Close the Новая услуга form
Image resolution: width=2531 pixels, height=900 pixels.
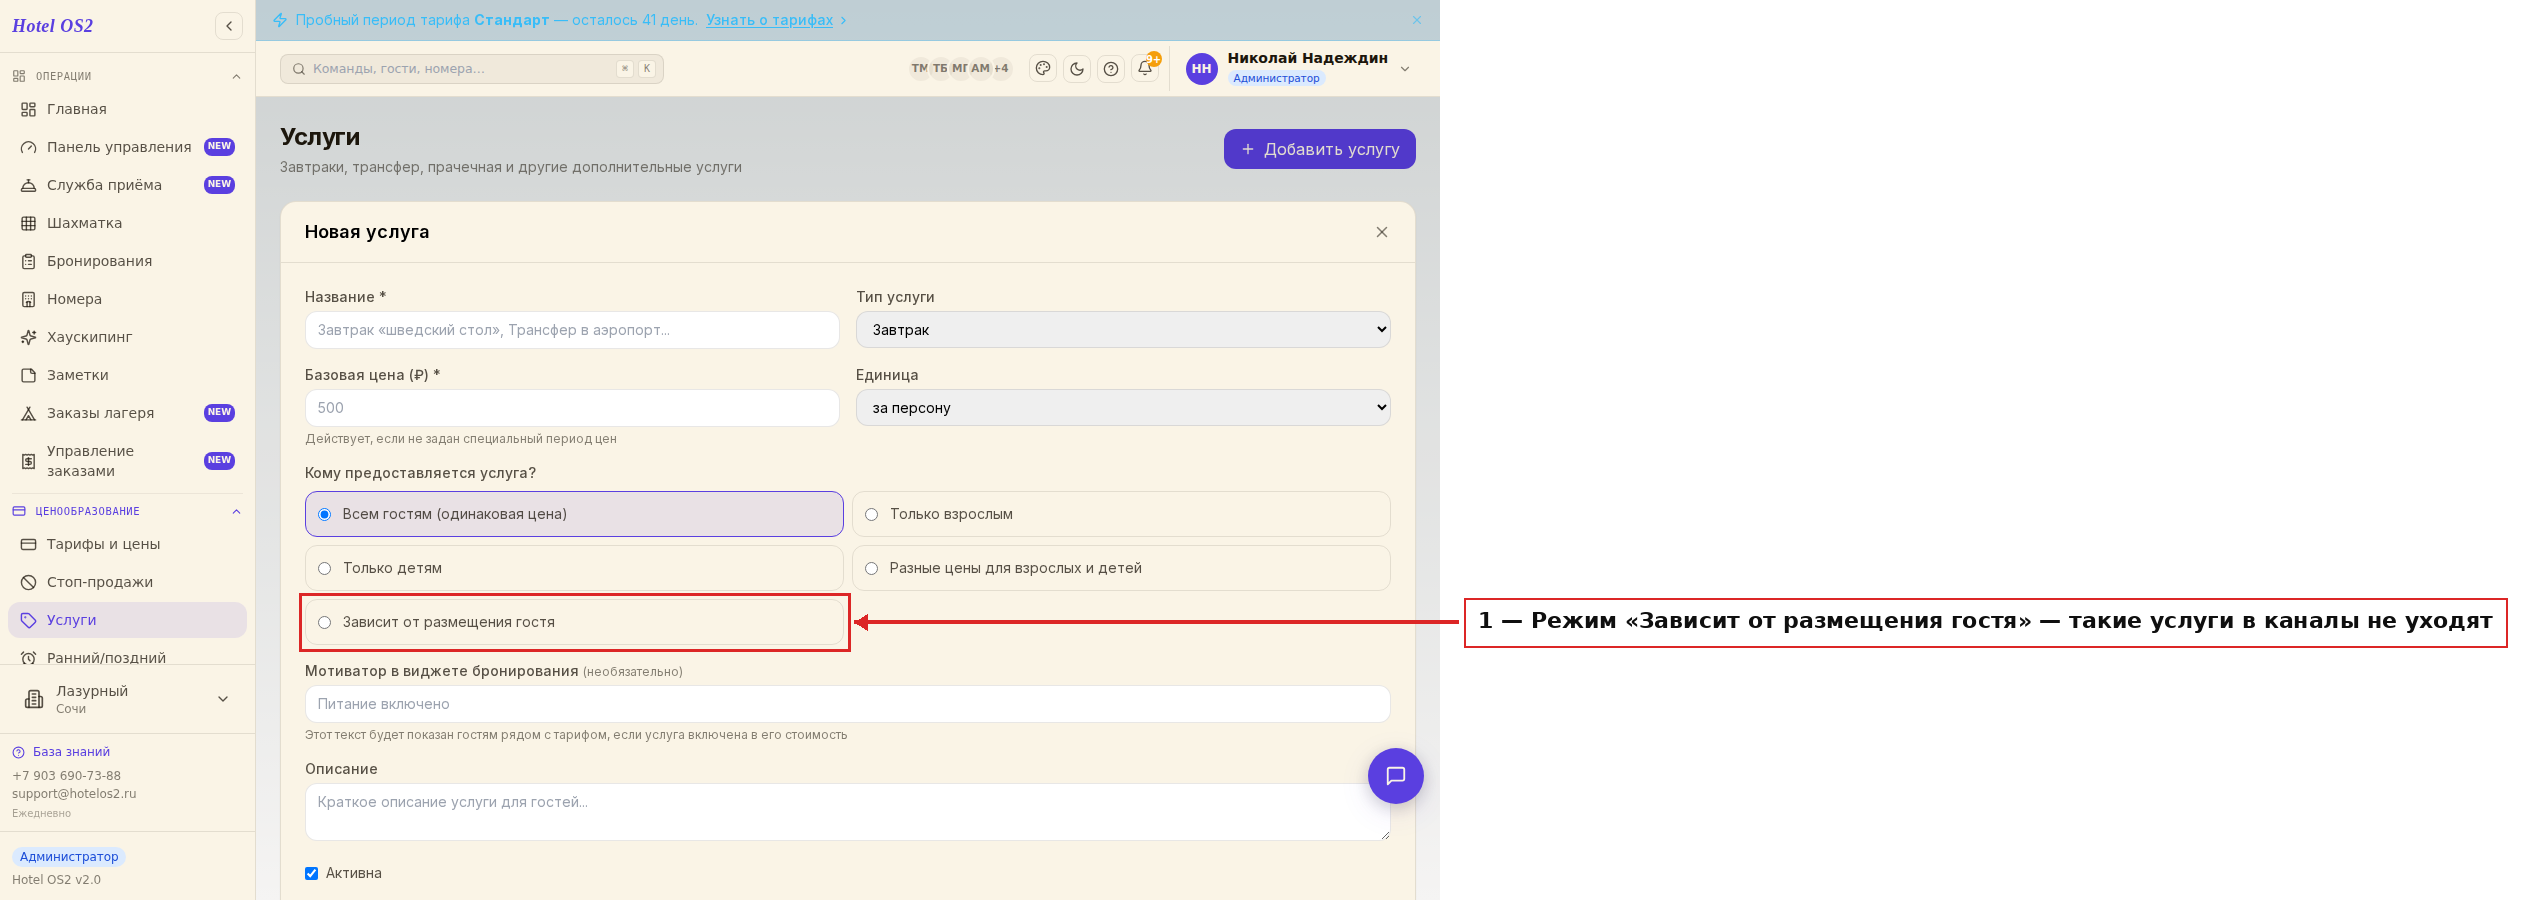tap(1382, 232)
